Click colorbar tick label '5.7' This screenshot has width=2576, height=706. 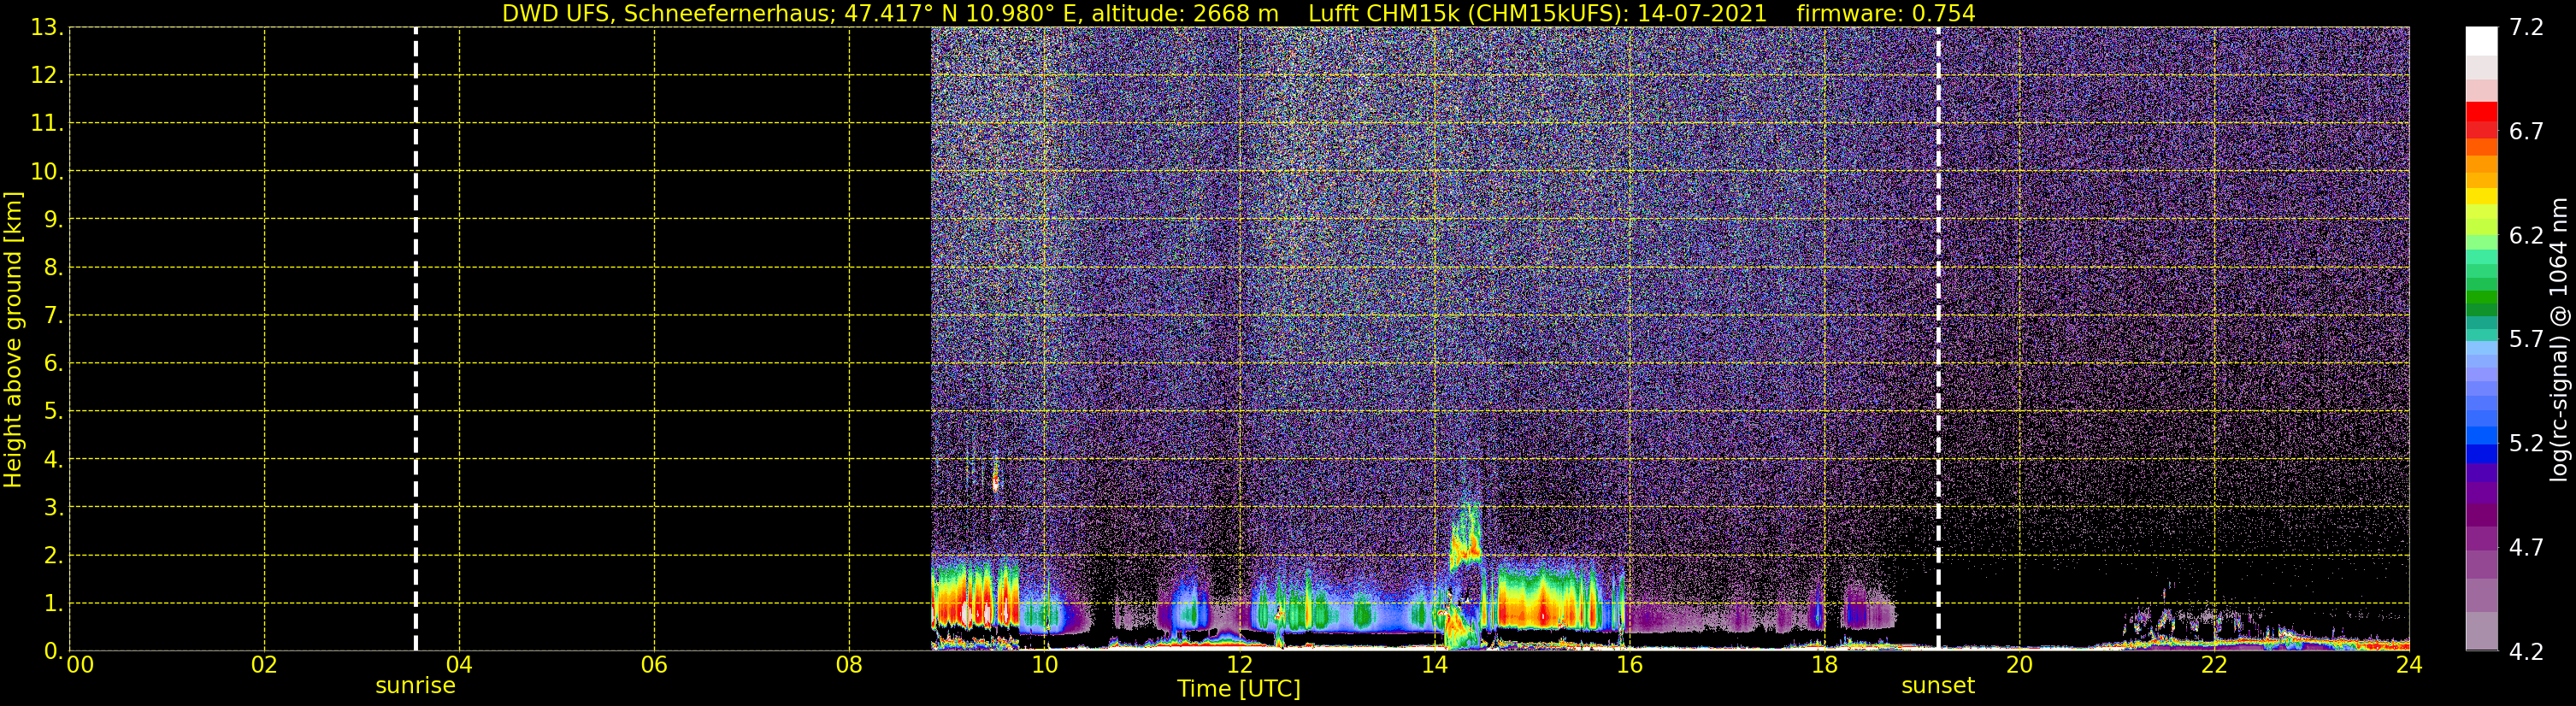click(x=2526, y=340)
